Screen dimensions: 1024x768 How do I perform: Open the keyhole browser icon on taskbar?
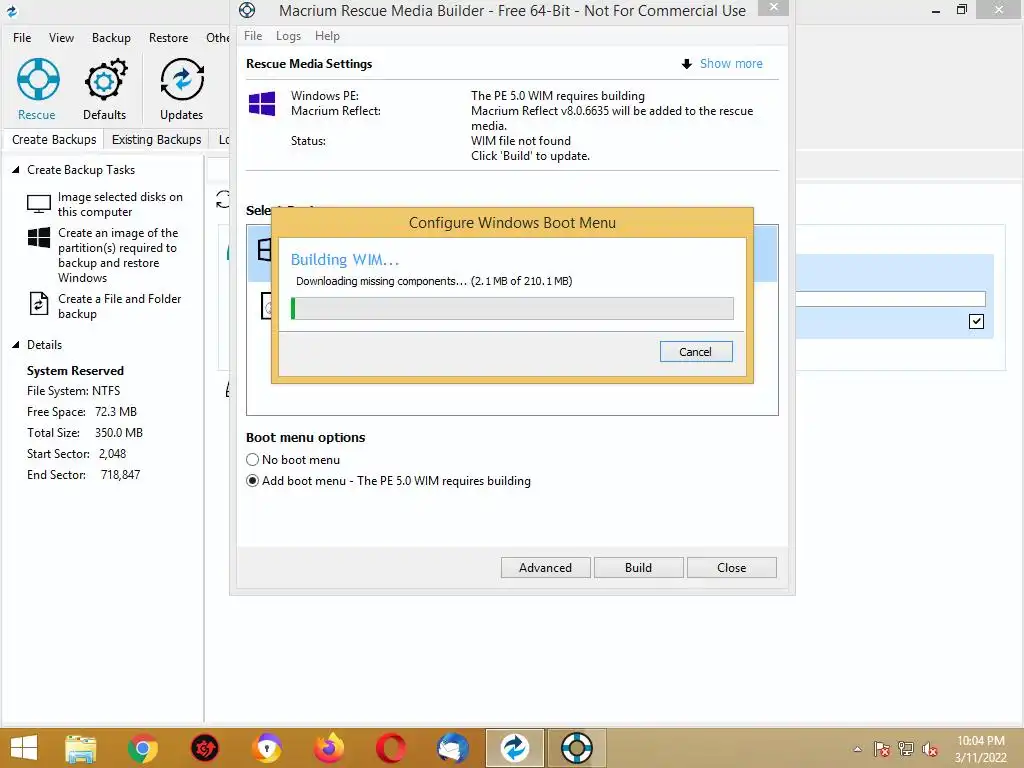pyautogui.click(x=267, y=748)
